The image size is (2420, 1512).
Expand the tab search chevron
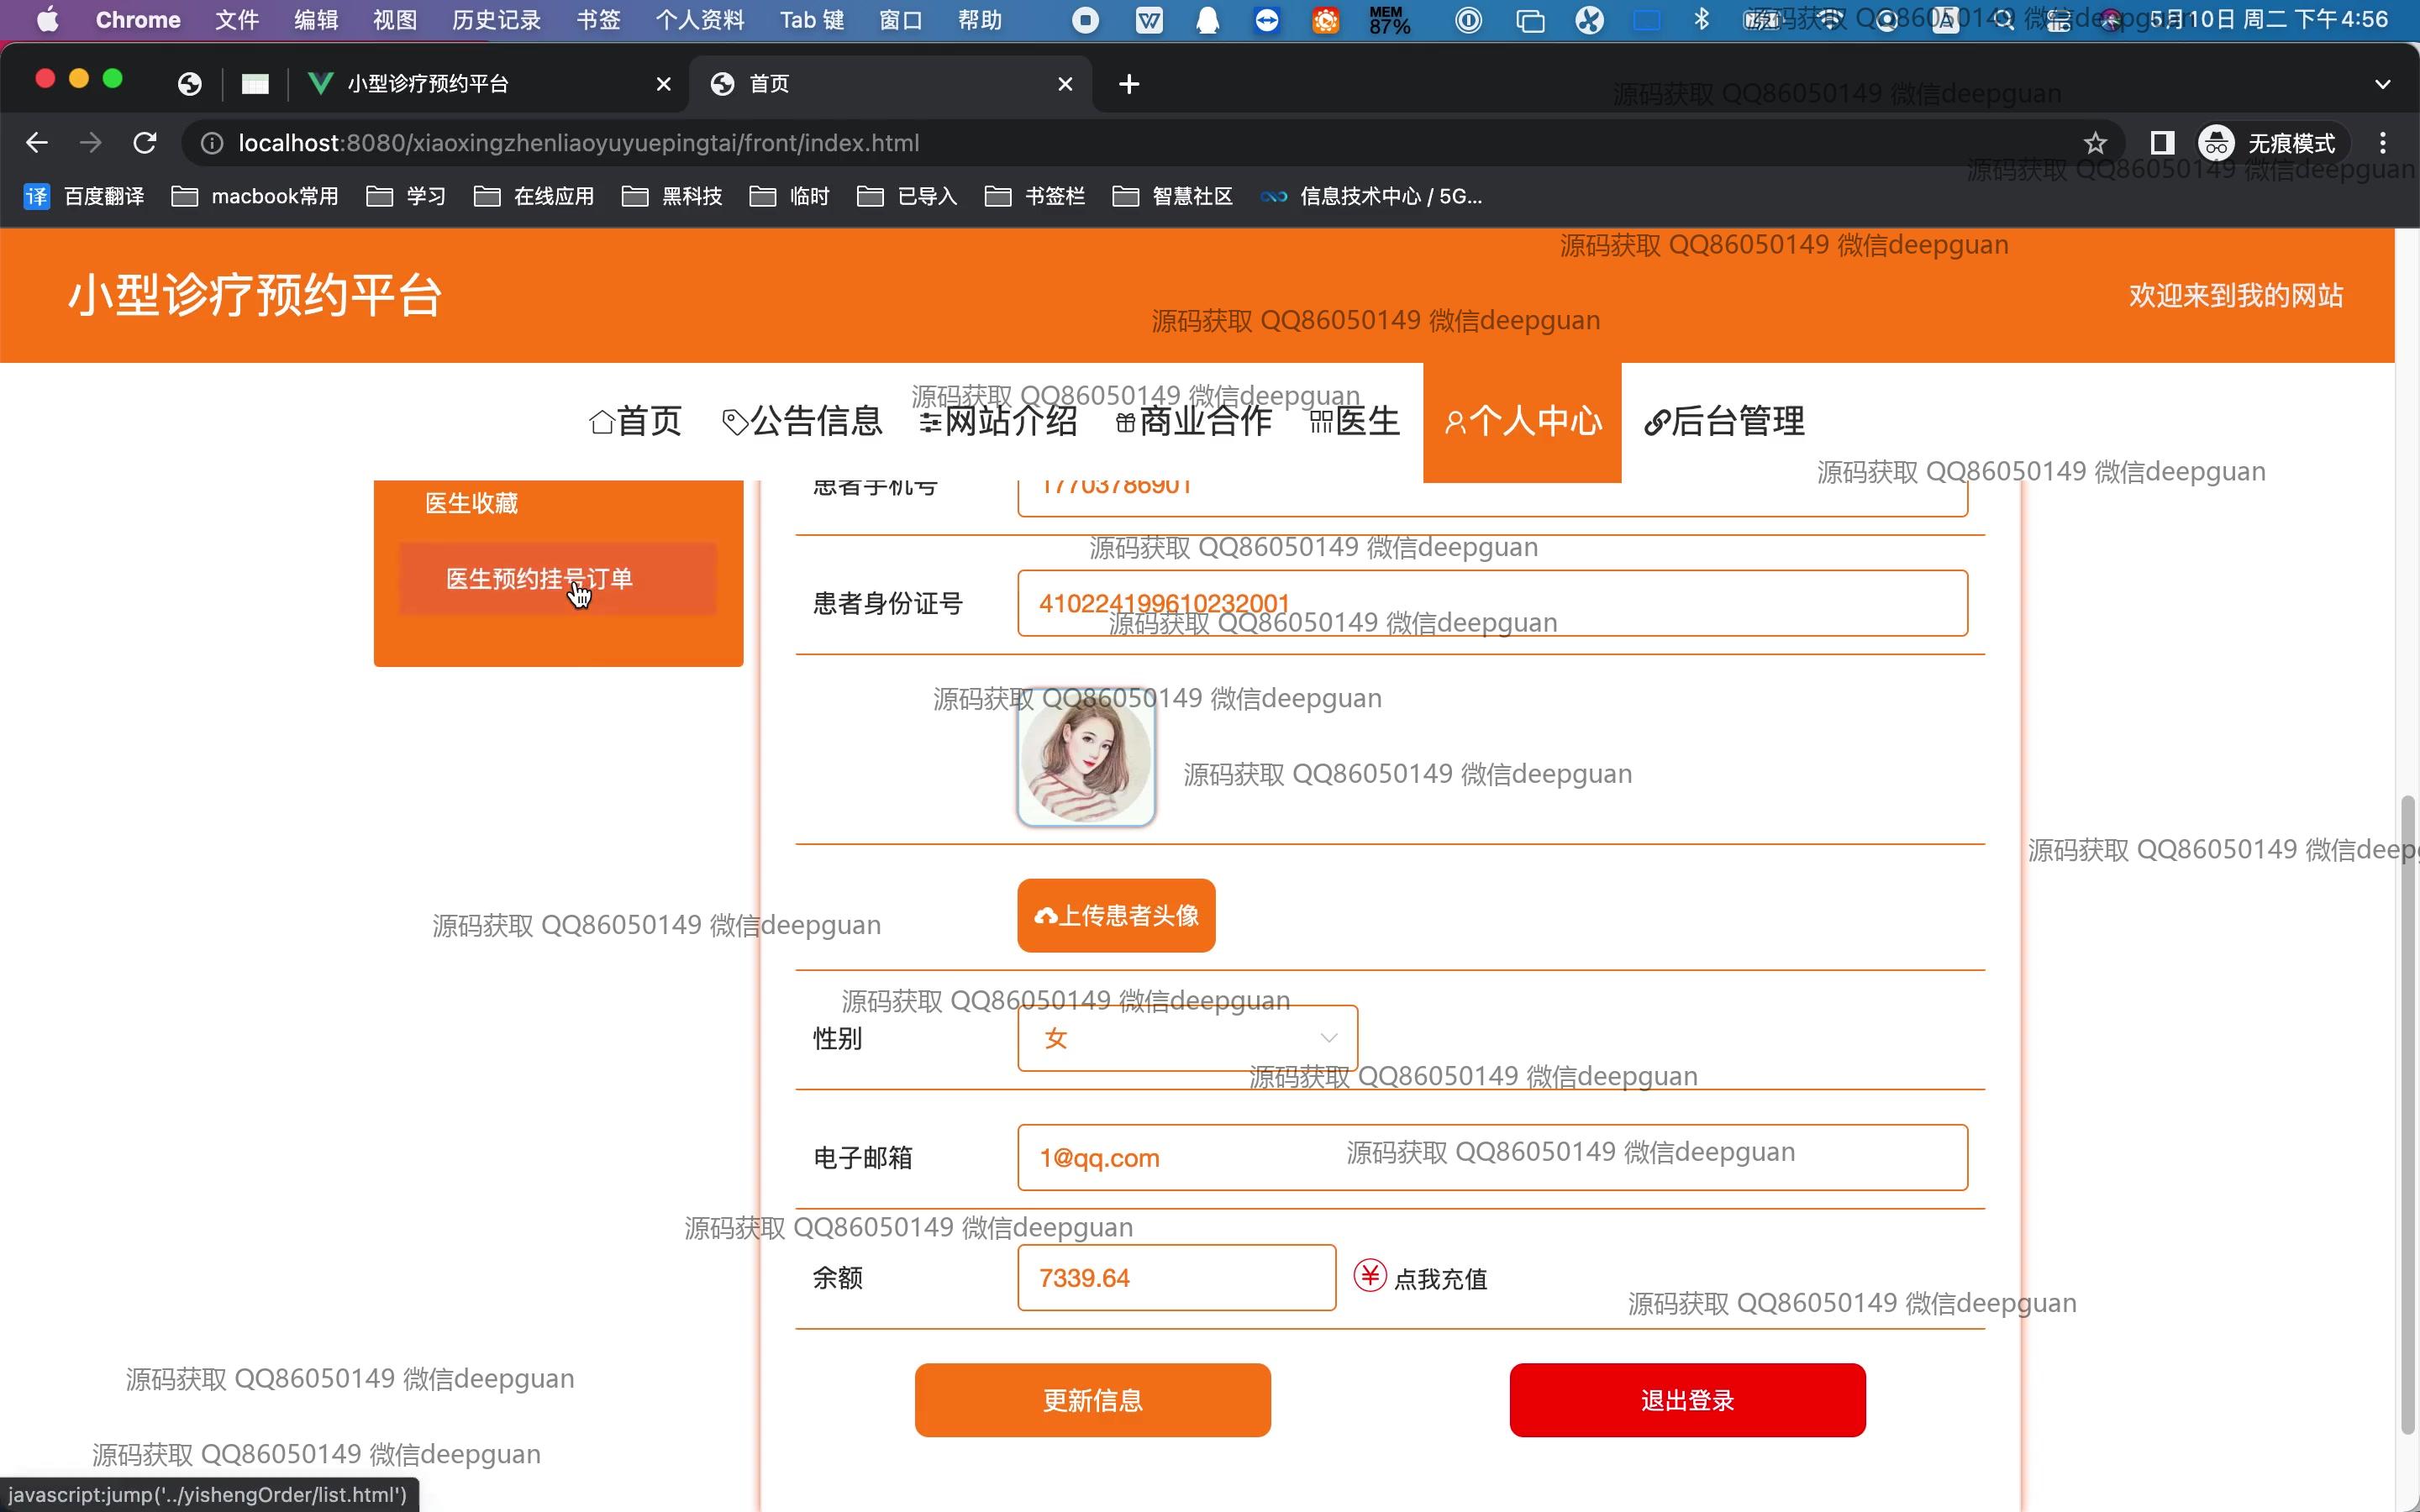pyautogui.click(x=2382, y=84)
